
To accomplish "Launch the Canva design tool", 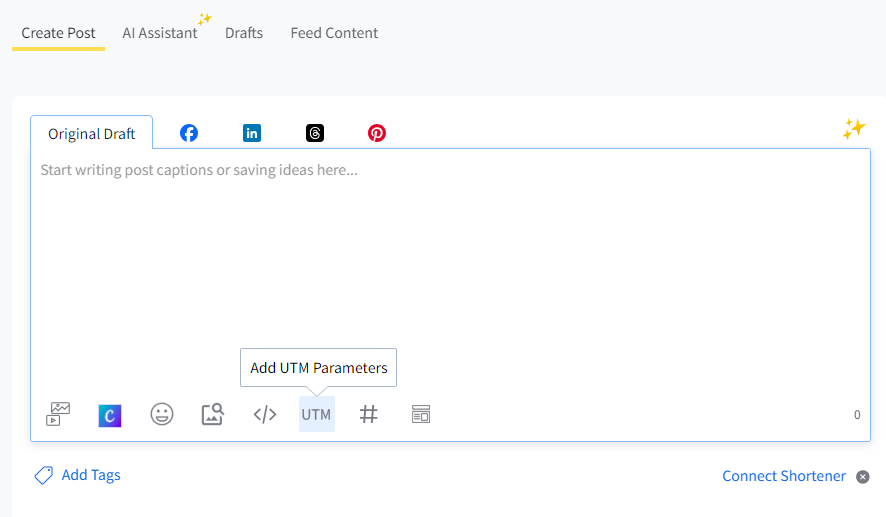I will pyautogui.click(x=110, y=415).
